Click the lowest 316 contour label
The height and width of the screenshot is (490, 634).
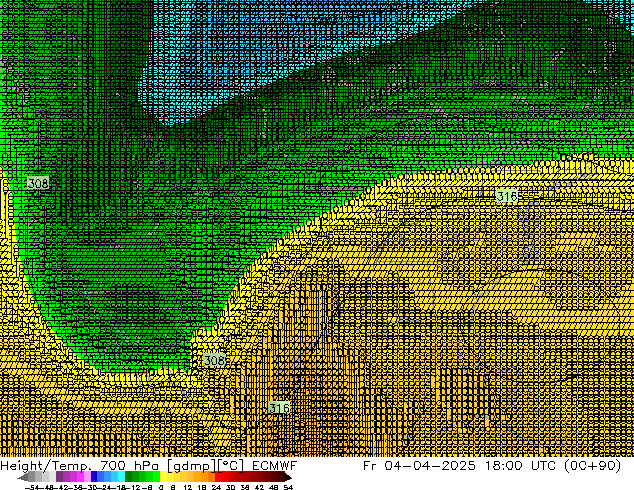(x=279, y=408)
